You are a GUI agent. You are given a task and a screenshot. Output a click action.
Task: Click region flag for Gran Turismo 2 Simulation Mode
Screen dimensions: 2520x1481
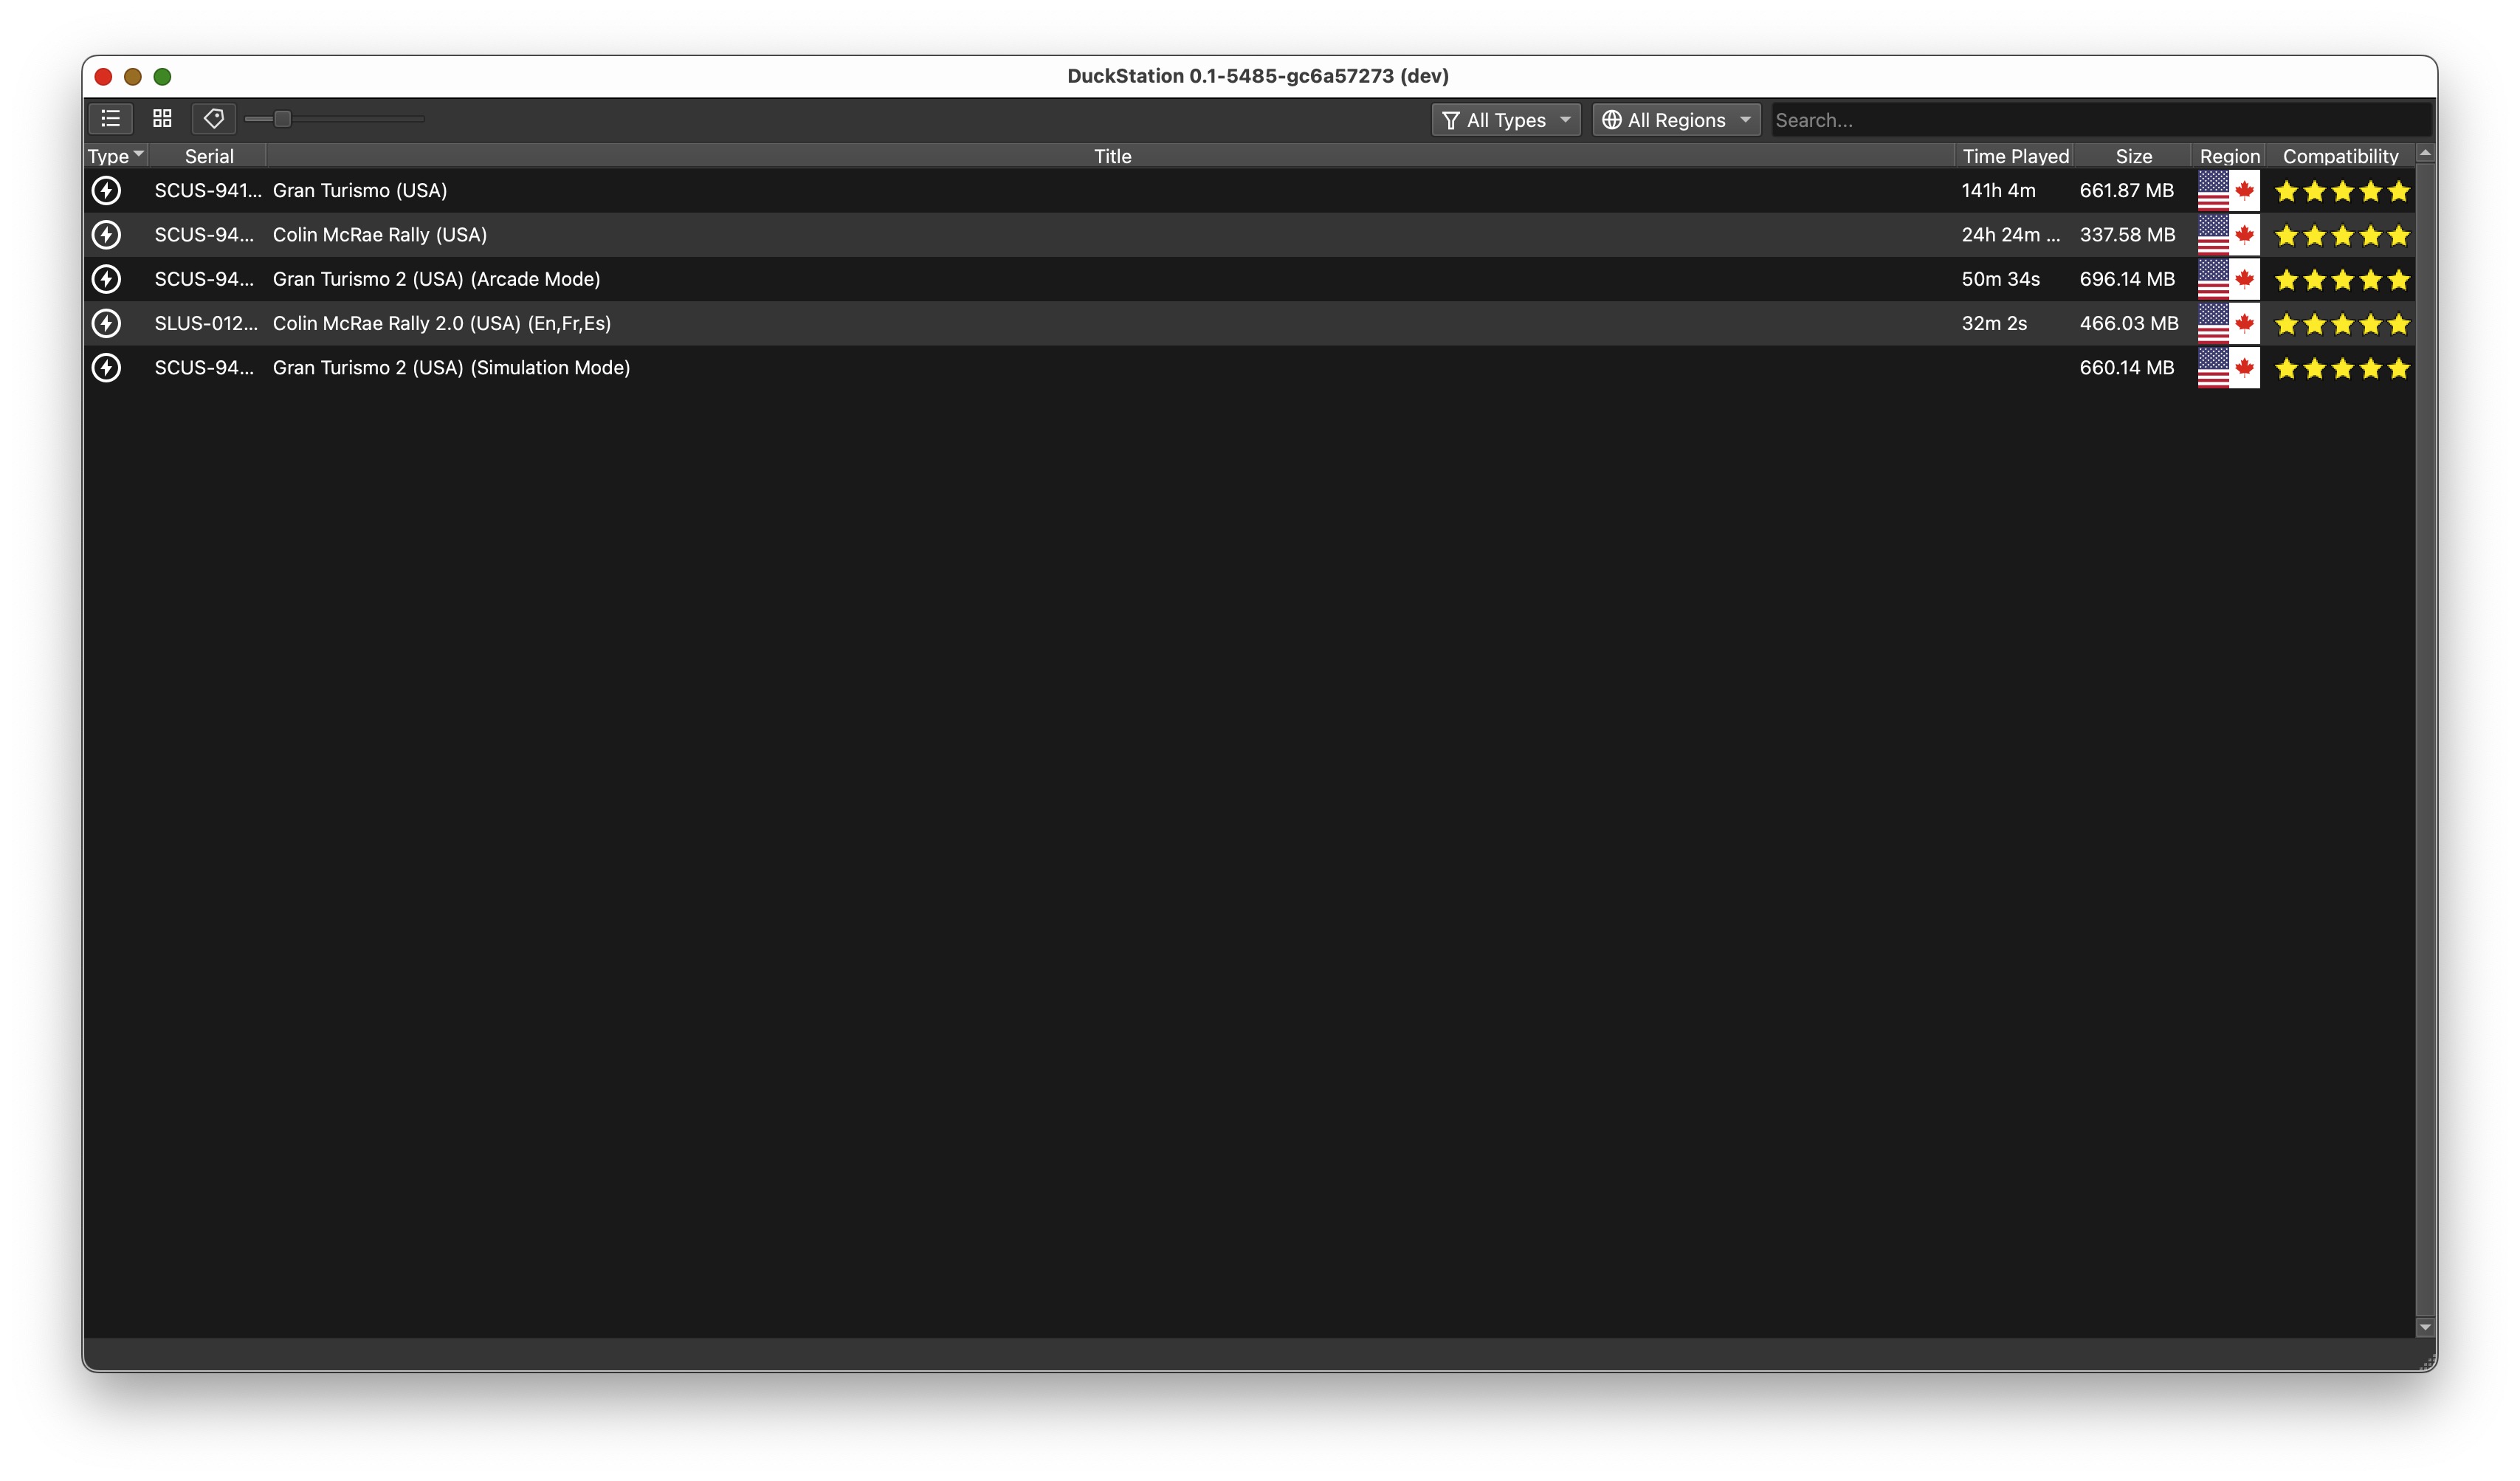pos(2228,368)
